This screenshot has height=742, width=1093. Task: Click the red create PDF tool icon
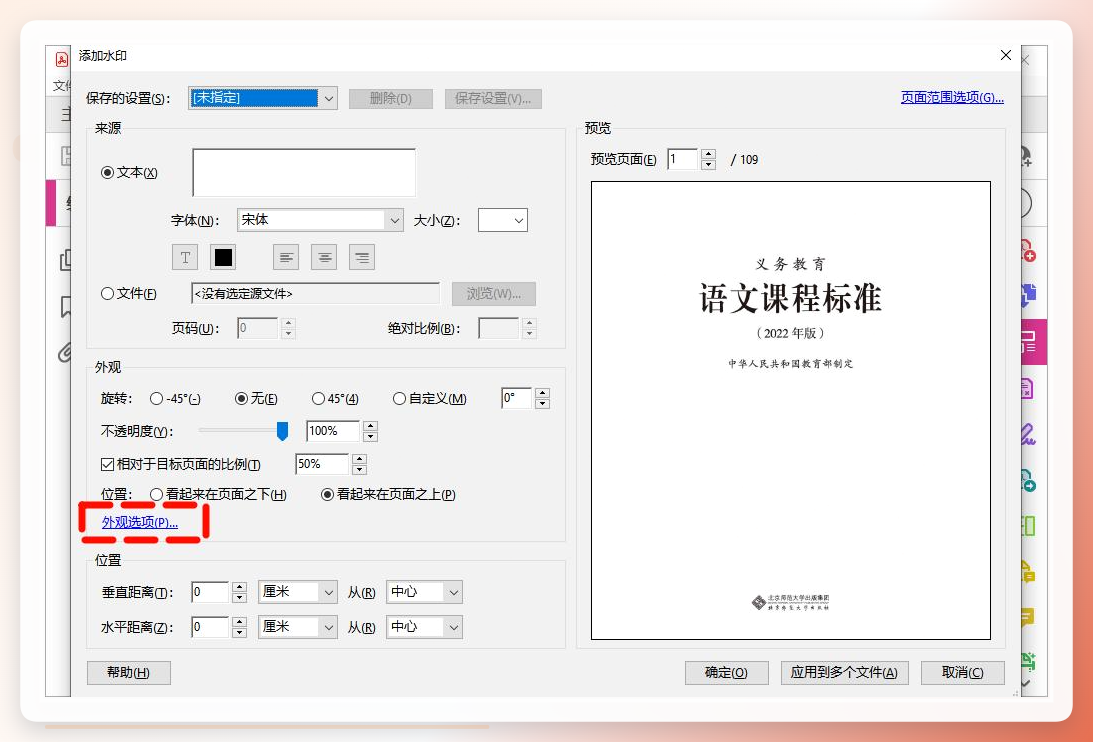coord(1027,251)
